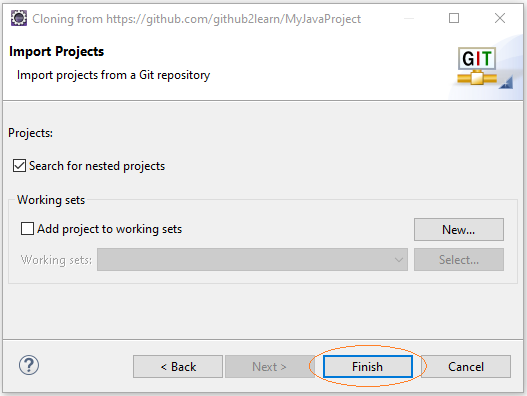Click the Import Projects heading
Image resolution: width=527 pixels, height=396 pixels.
click(56, 51)
